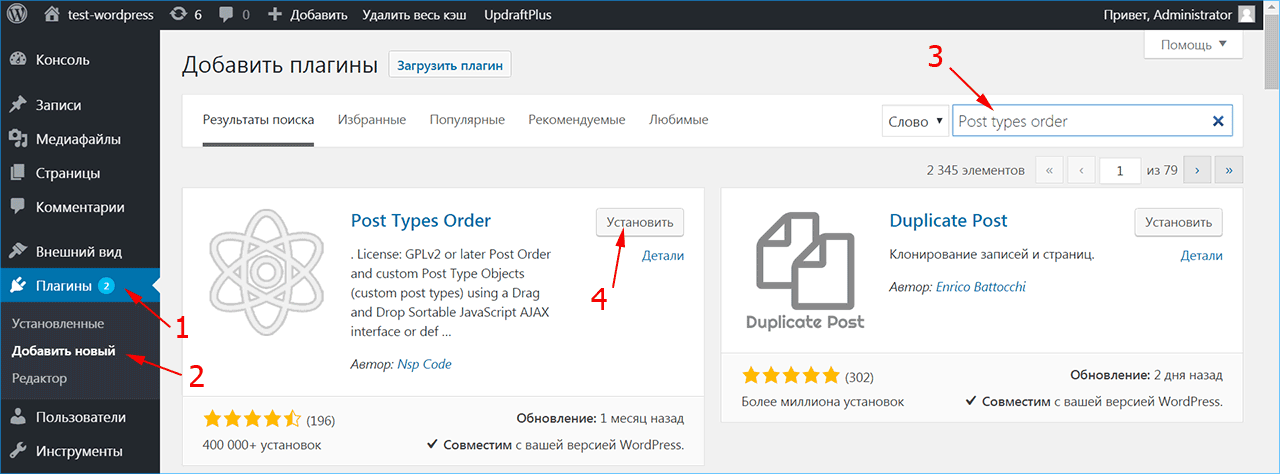
Task: Open the Duplicate Post plugin icon
Action: pyautogui.click(x=804, y=270)
